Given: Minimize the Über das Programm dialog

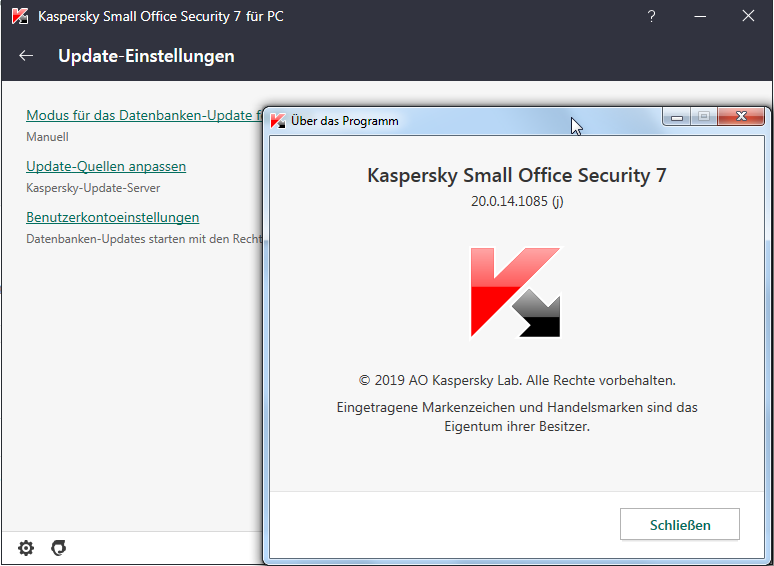Looking at the screenshot, I should pyautogui.click(x=677, y=116).
